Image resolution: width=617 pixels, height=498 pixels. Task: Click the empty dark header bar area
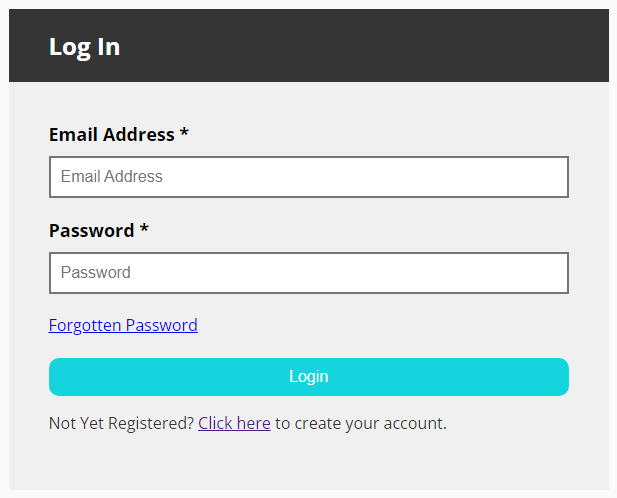click(400, 46)
